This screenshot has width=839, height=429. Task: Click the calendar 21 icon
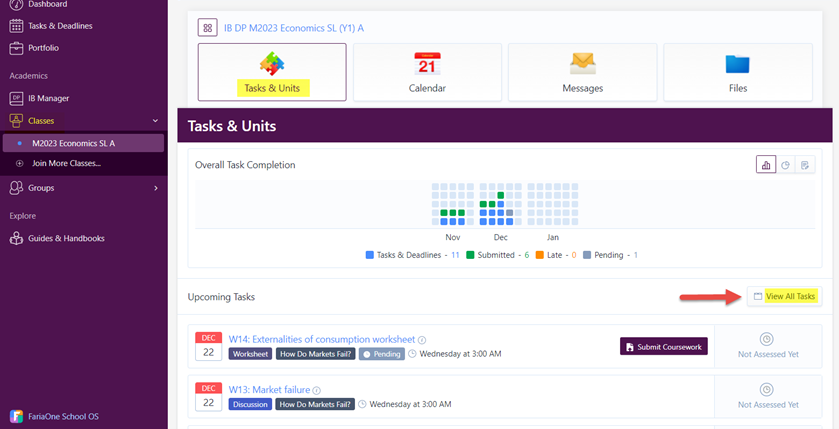(x=427, y=64)
